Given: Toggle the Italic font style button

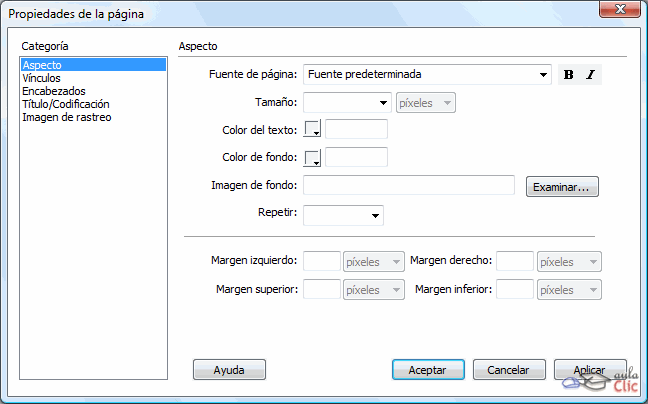Looking at the screenshot, I should 590,75.
